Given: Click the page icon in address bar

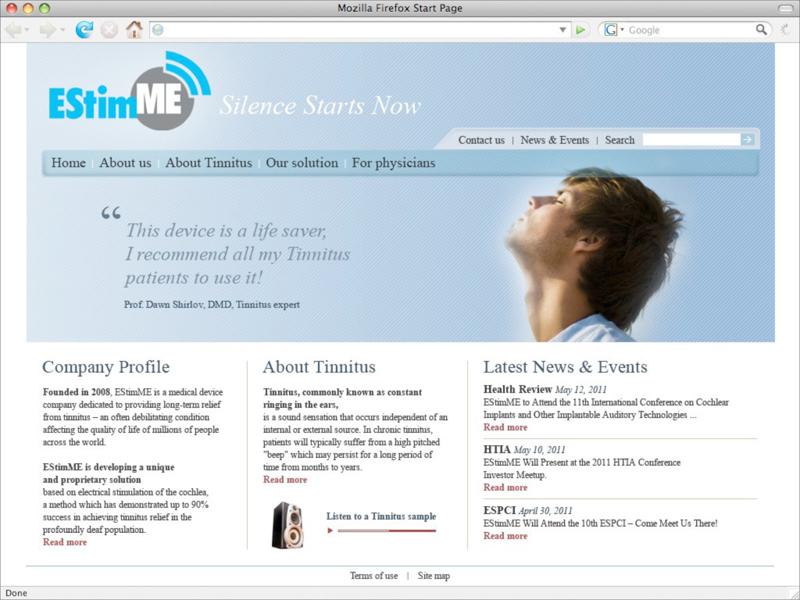Looking at the screenshot, I should pyautogui.click(x=158, y=30).
